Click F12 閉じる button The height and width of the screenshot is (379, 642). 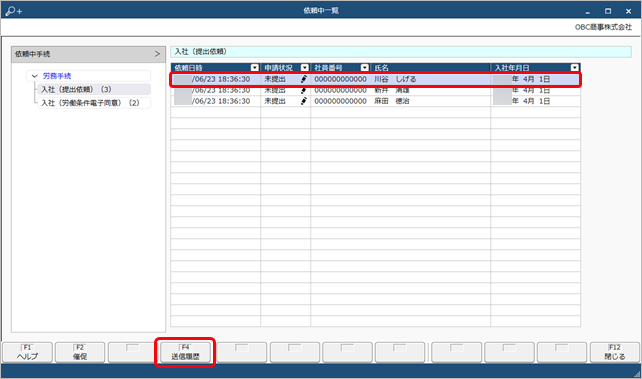[x=615, y=352]
